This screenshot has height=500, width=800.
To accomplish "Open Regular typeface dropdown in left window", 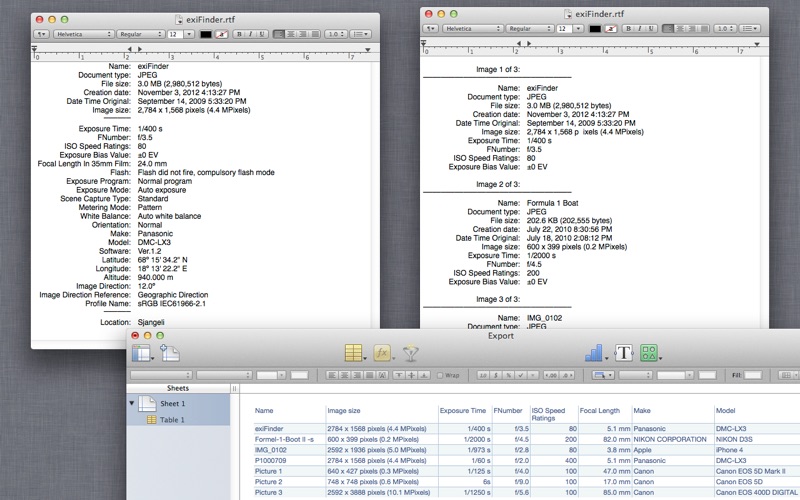I will point(140,34).
